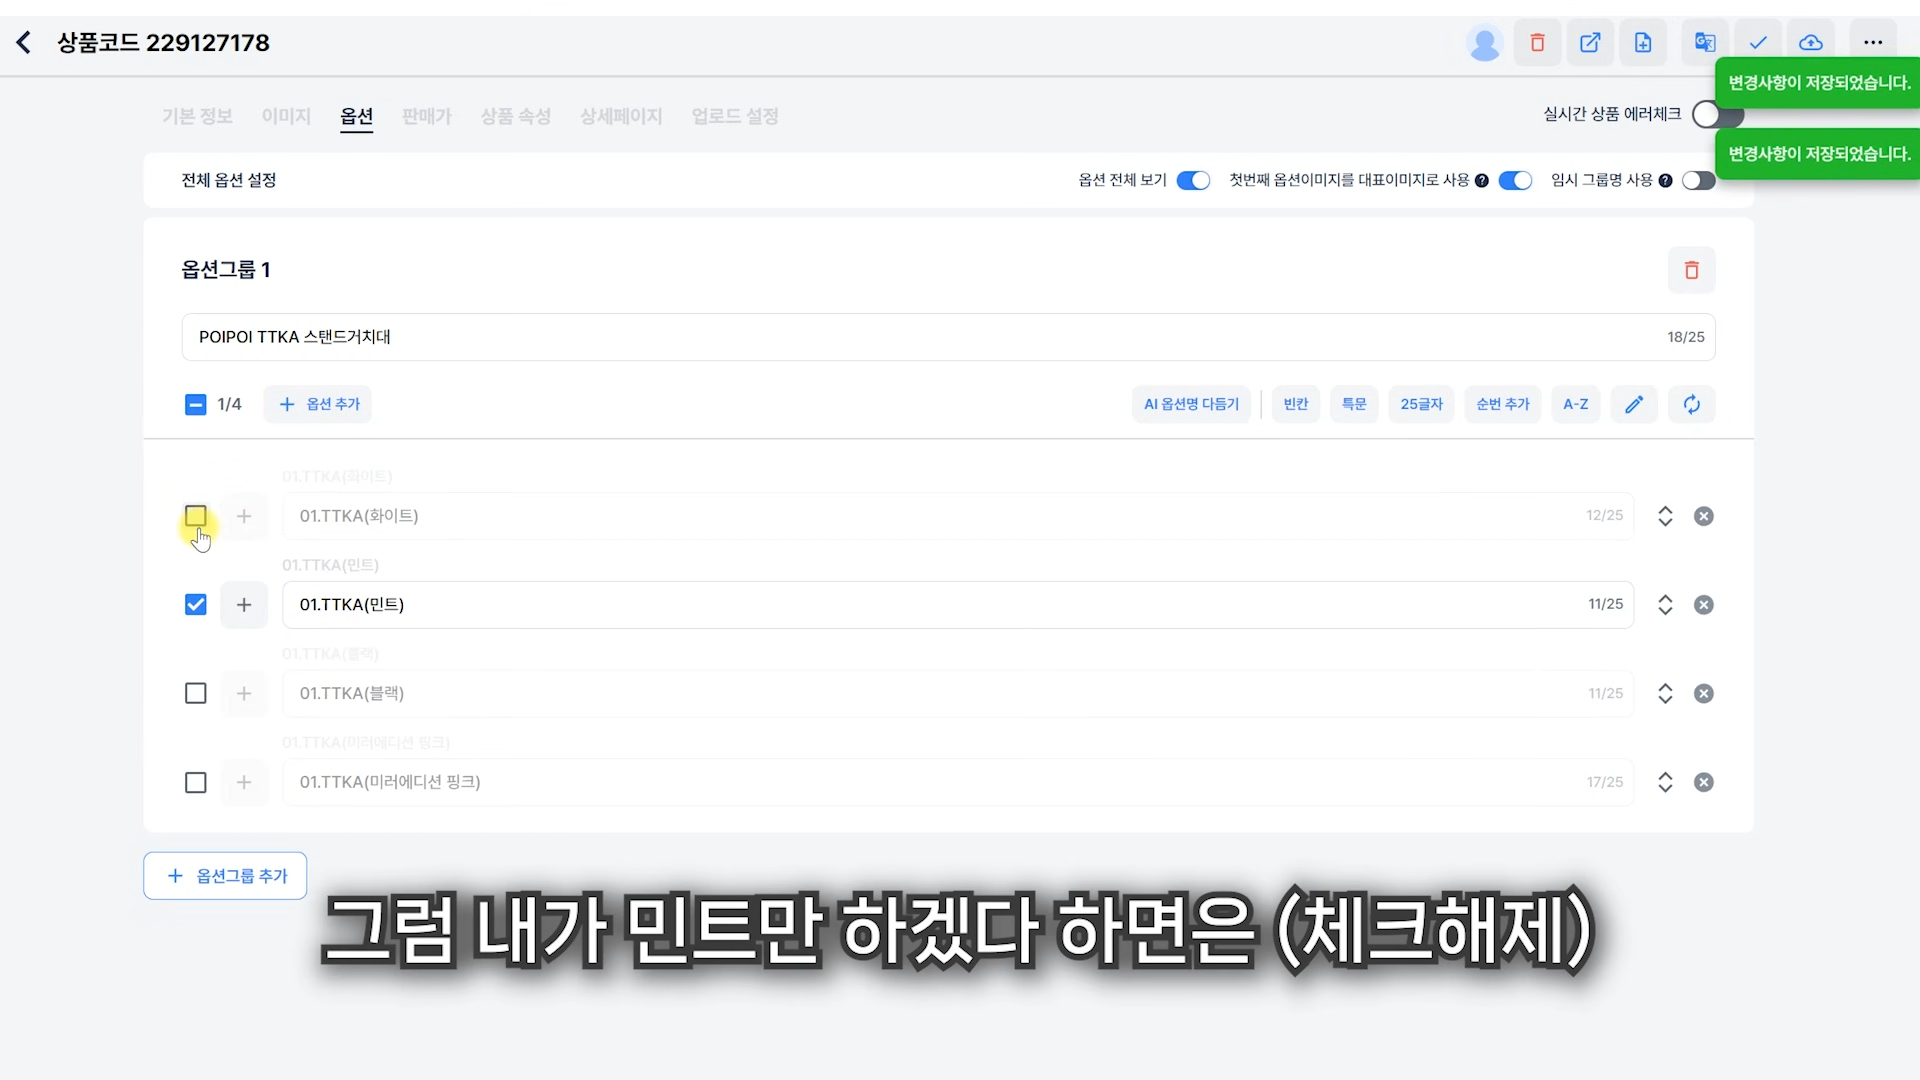This screenshot has height=1080, width=1920.
Task: Open the Google Translate icon in the toolbar
Action: (x=1704, y=42)
